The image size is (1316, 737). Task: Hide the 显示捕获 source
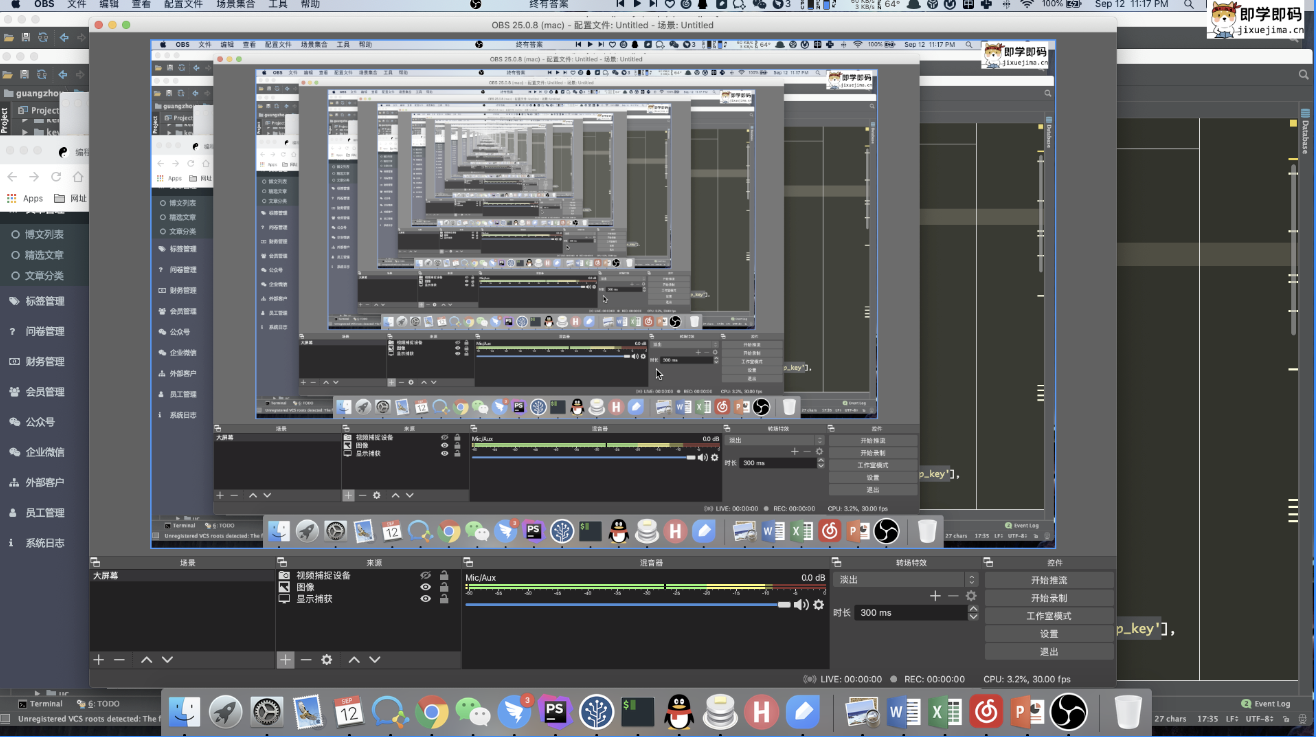tap(425, 599)
